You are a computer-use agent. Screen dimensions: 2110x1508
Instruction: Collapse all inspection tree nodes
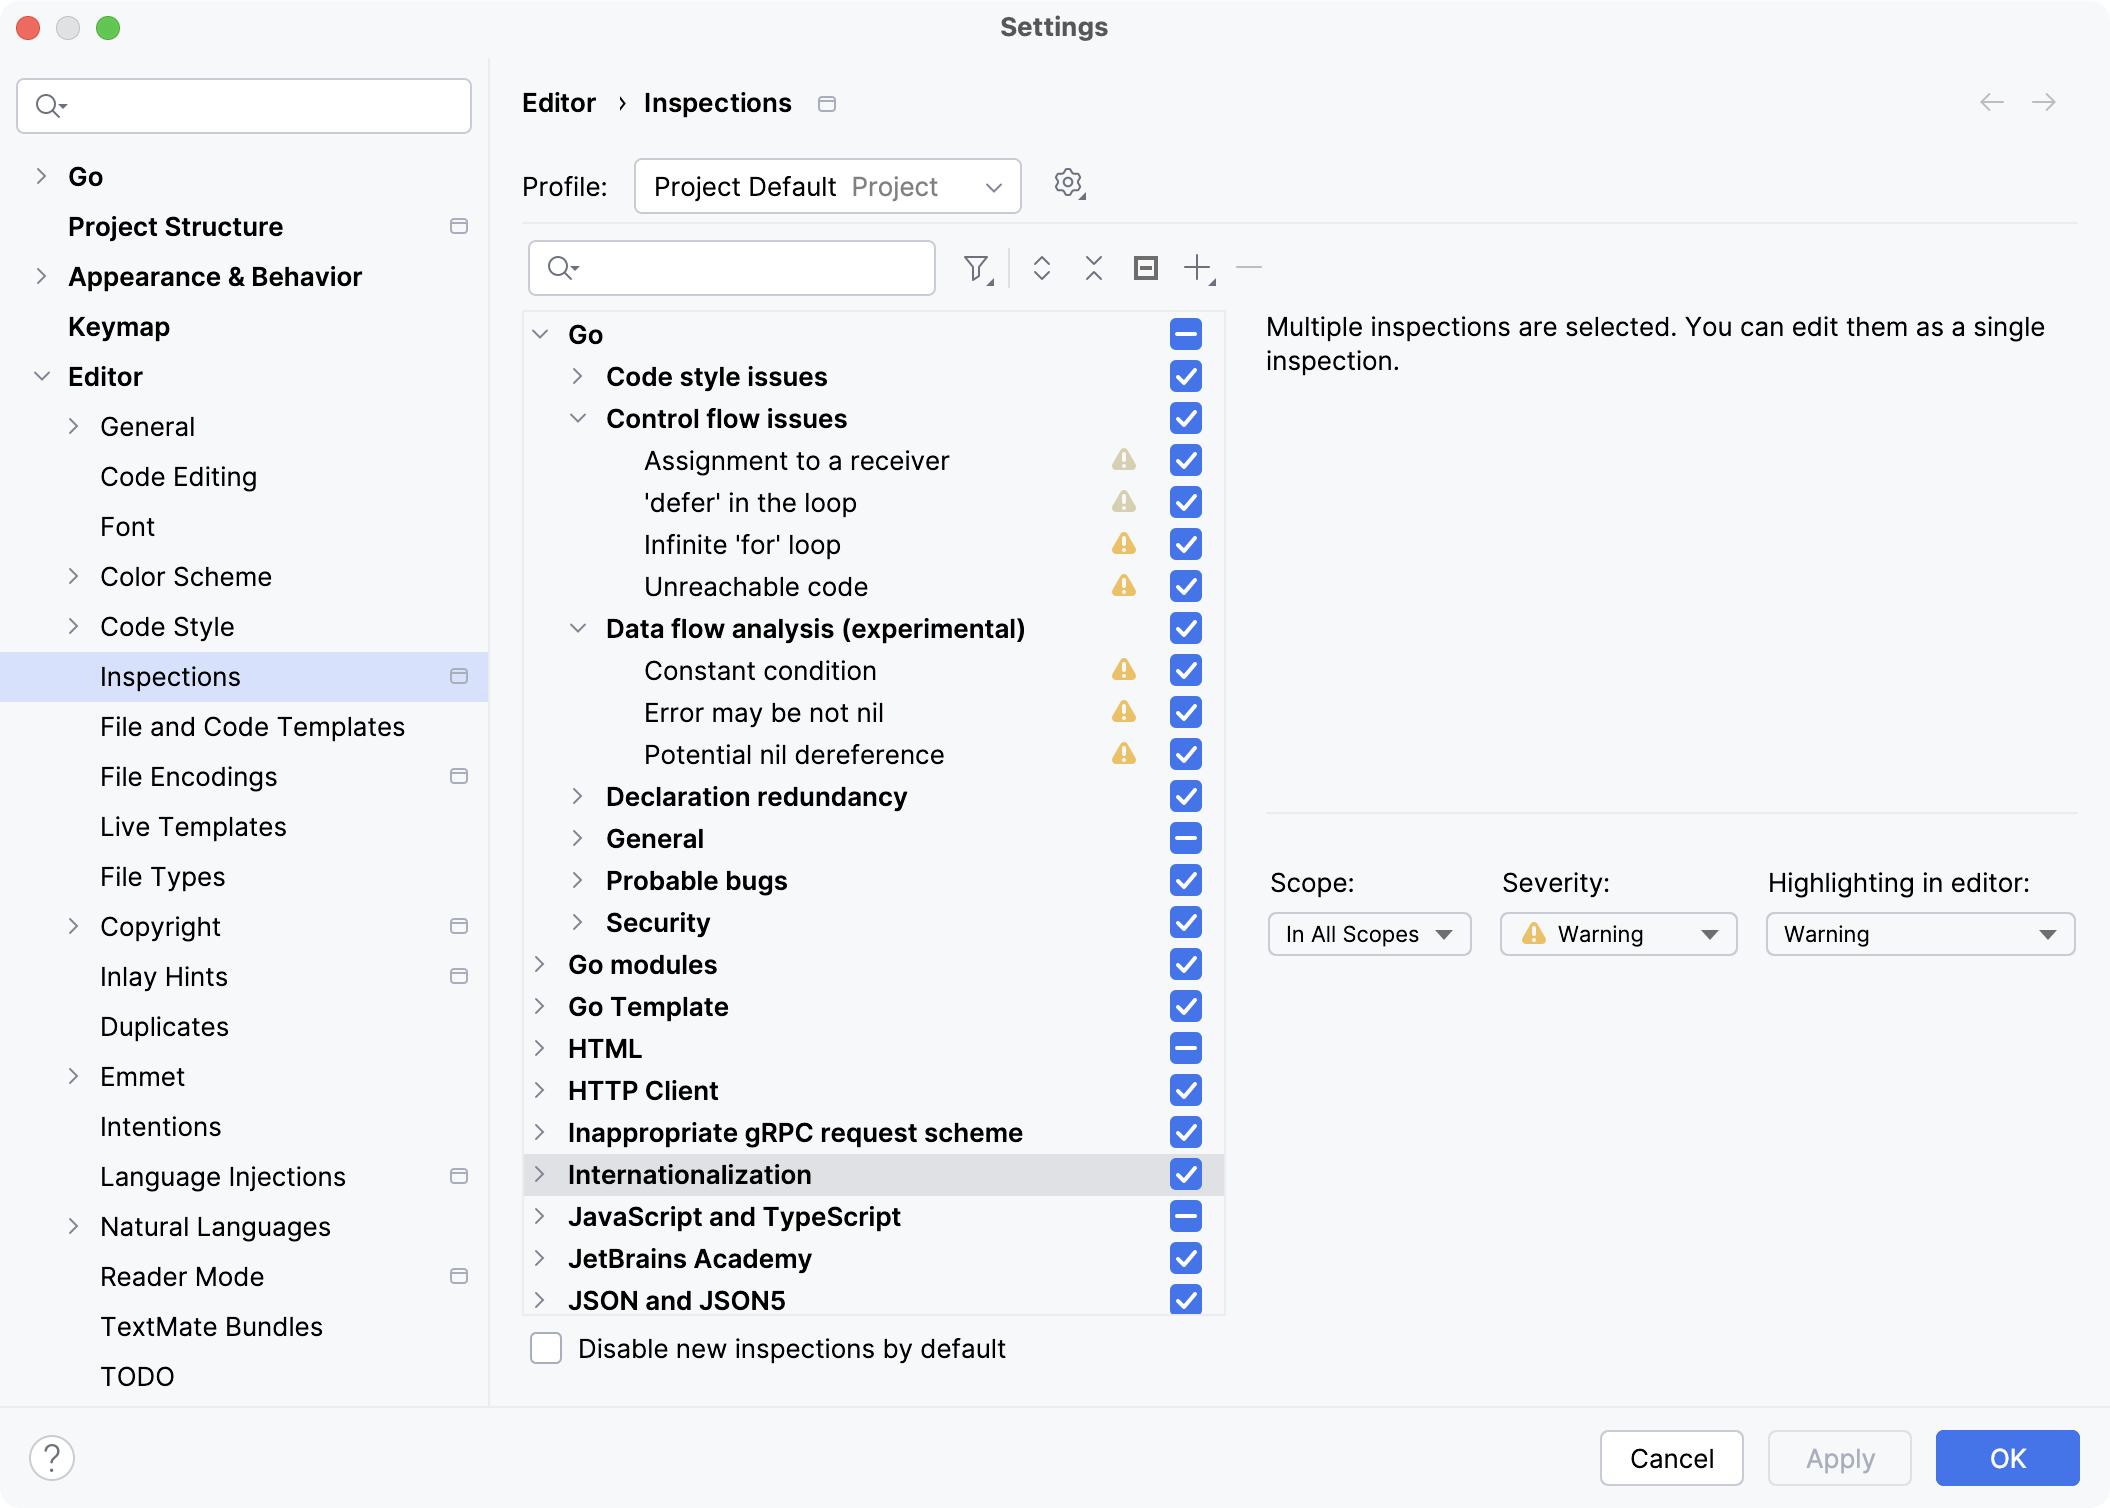(1093, 268)
